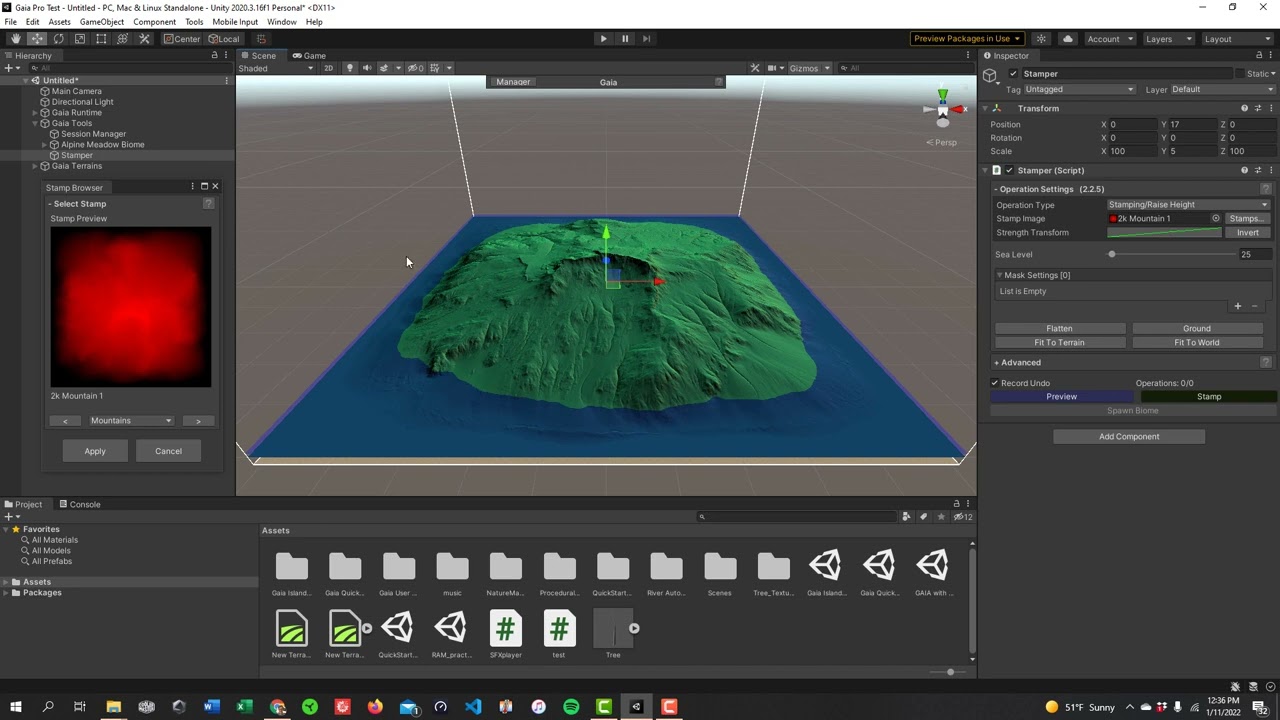Open the Cloud services icon
Image resolution: width=1280 pixels, height=720 pixels.
click(x=1067, y=39)
